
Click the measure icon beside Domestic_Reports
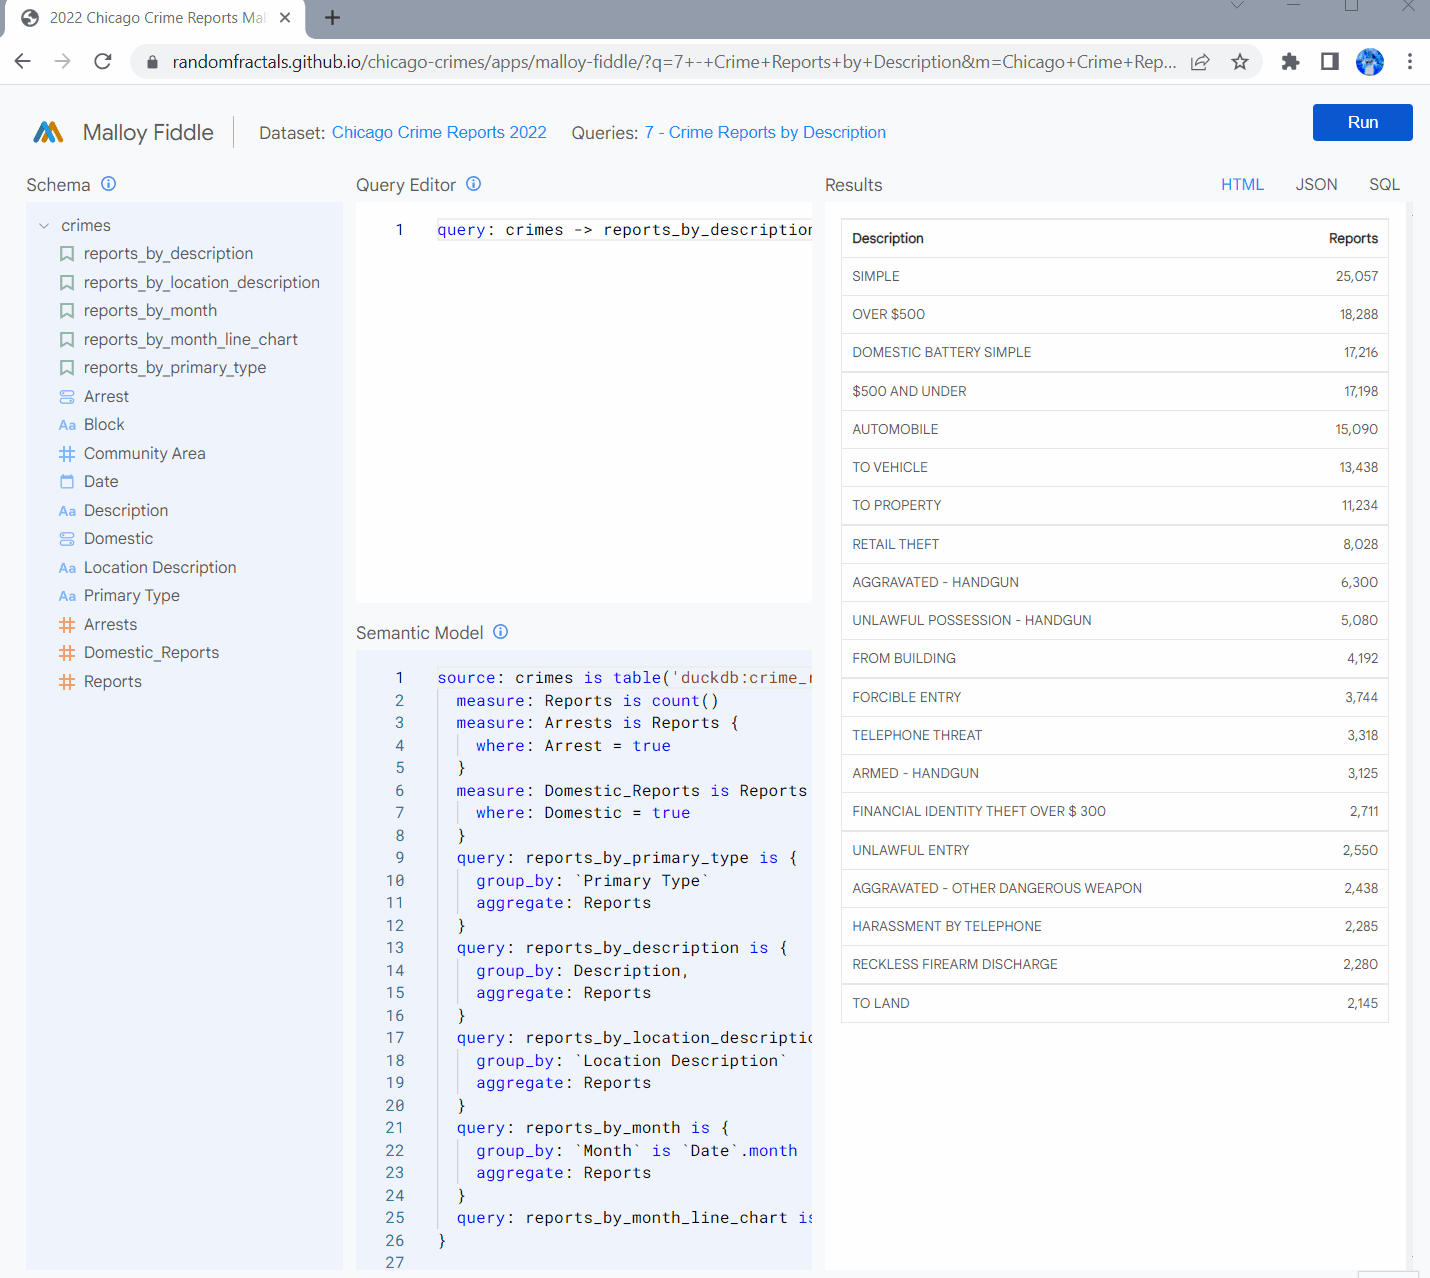67,653
